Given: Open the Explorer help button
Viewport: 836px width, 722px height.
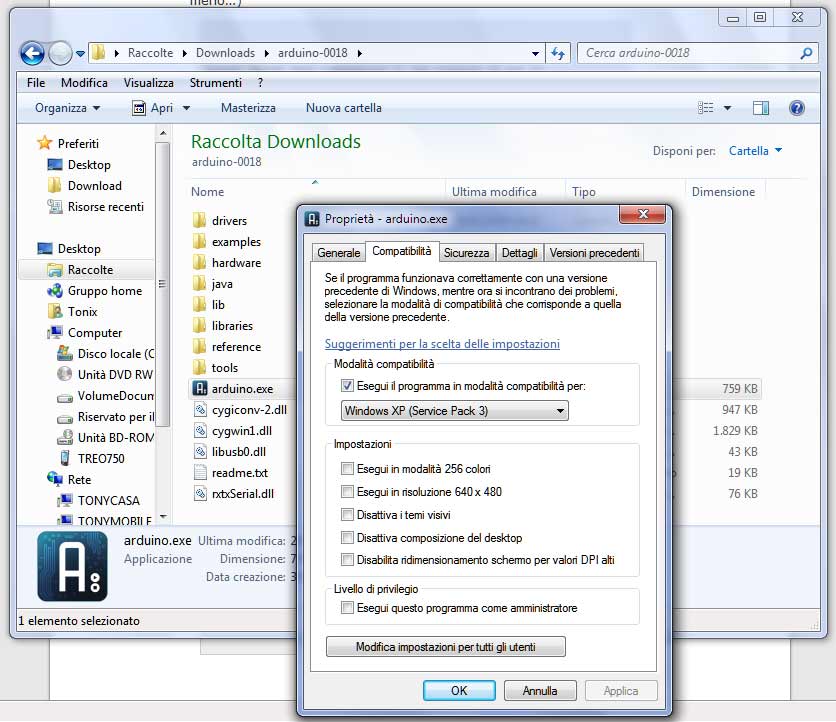Looking at the screenshot, I should coord(797,108).
